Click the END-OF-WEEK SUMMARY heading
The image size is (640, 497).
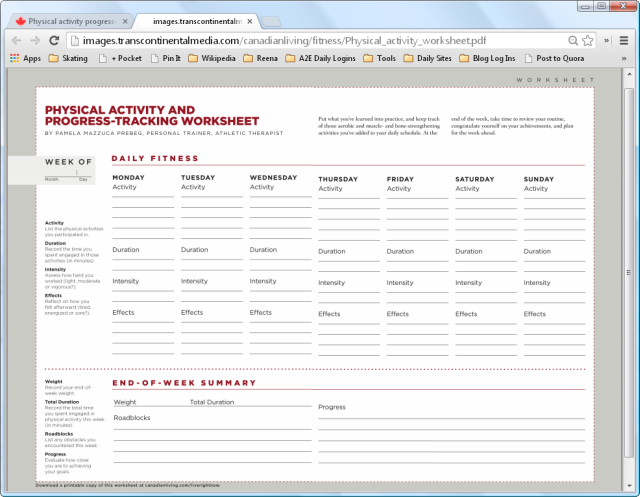184,383
